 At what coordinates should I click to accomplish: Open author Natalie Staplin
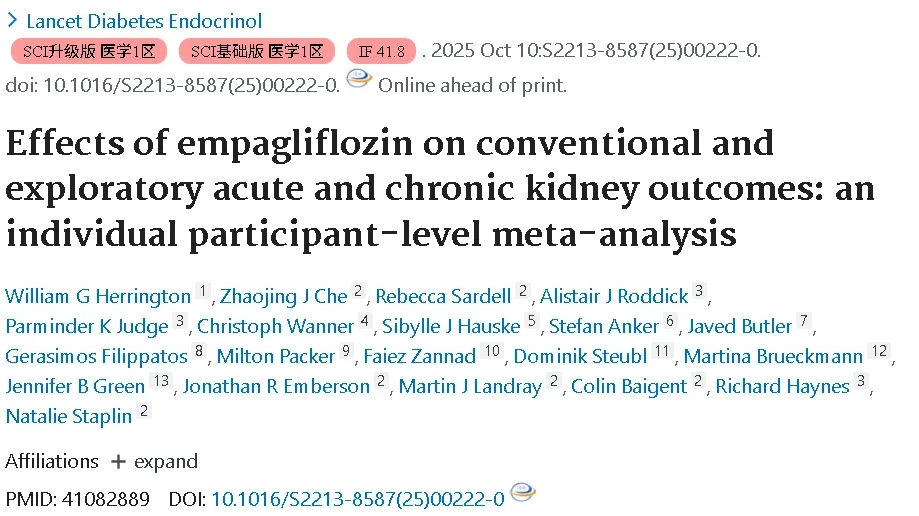pyautogui.click(x=69, y=416)
